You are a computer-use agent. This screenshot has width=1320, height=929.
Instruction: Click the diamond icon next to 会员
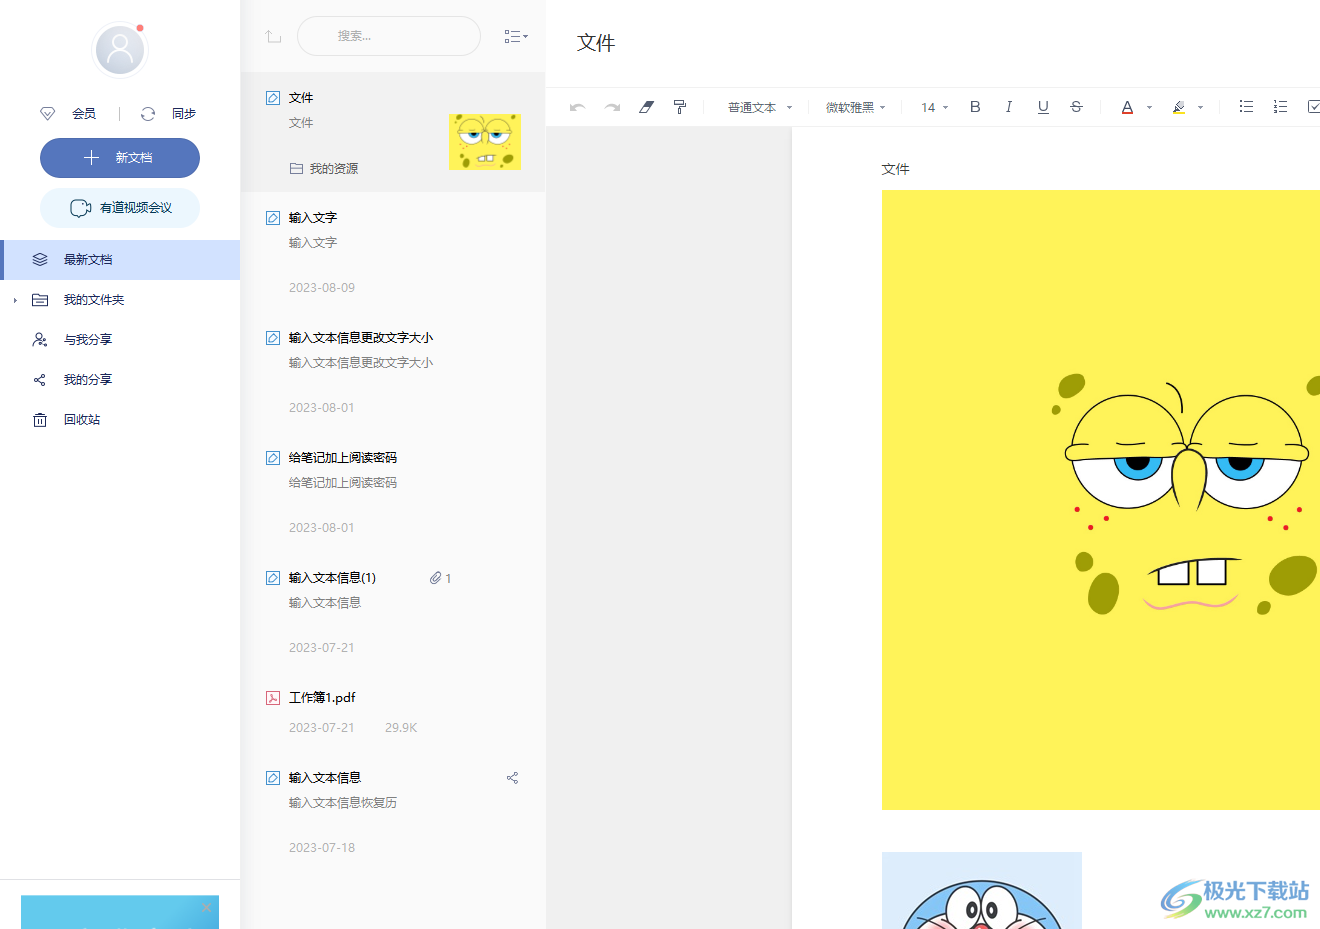47,114
